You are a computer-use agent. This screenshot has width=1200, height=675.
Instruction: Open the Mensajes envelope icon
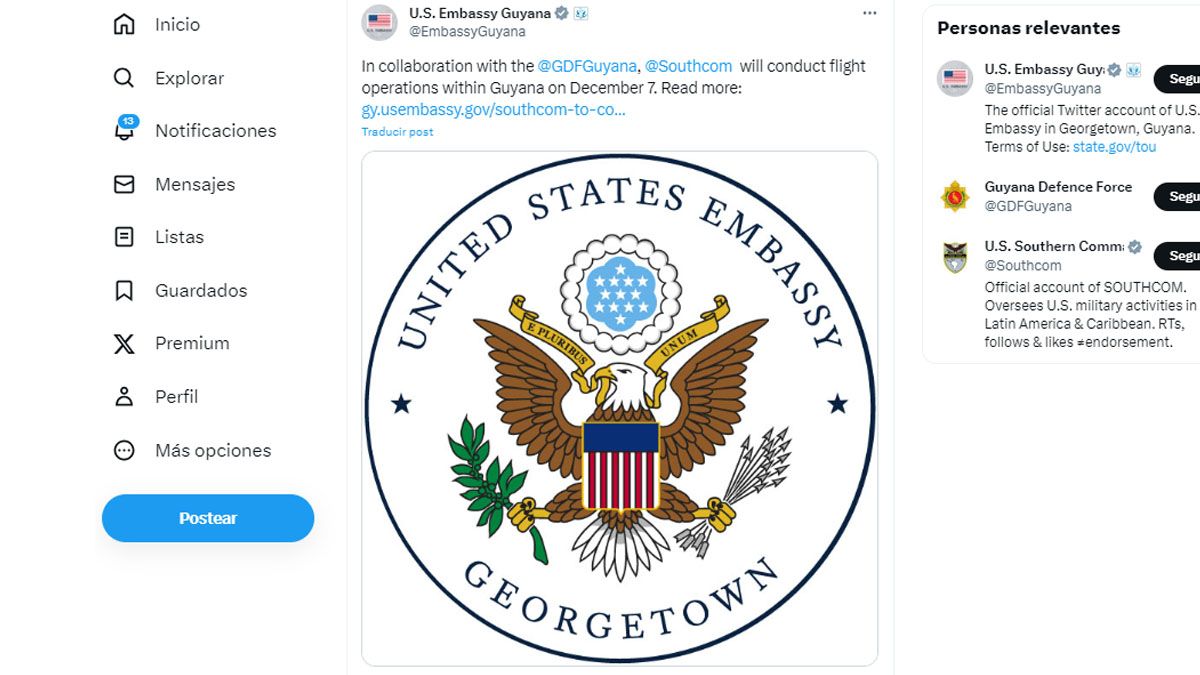124,184
